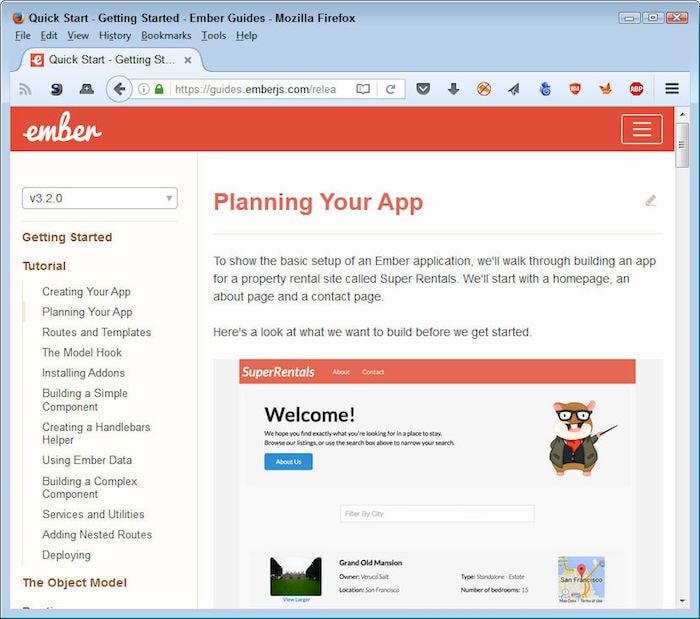Image resolution: width=700 pixels, height=619 pixels.
Task: Click the ember logo in the header
Action: (62, 128)
